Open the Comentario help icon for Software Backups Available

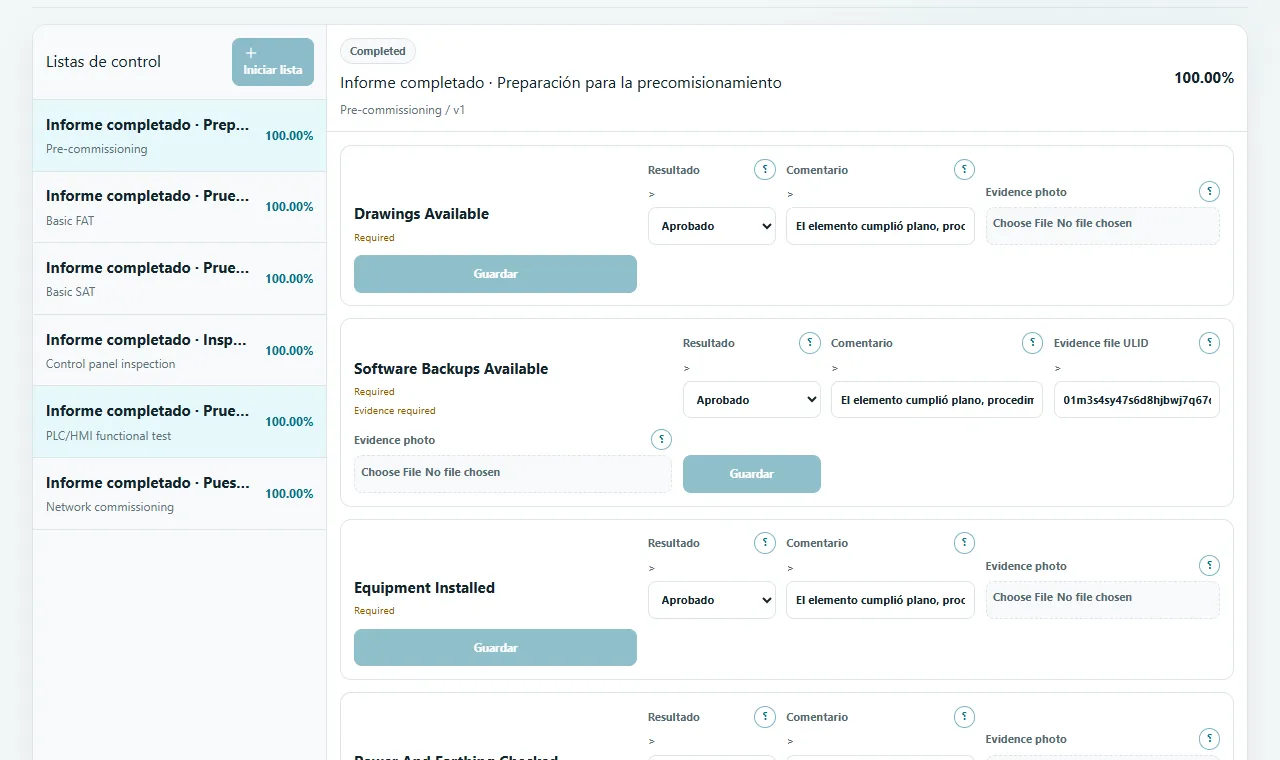click(x=1032, y=343)
